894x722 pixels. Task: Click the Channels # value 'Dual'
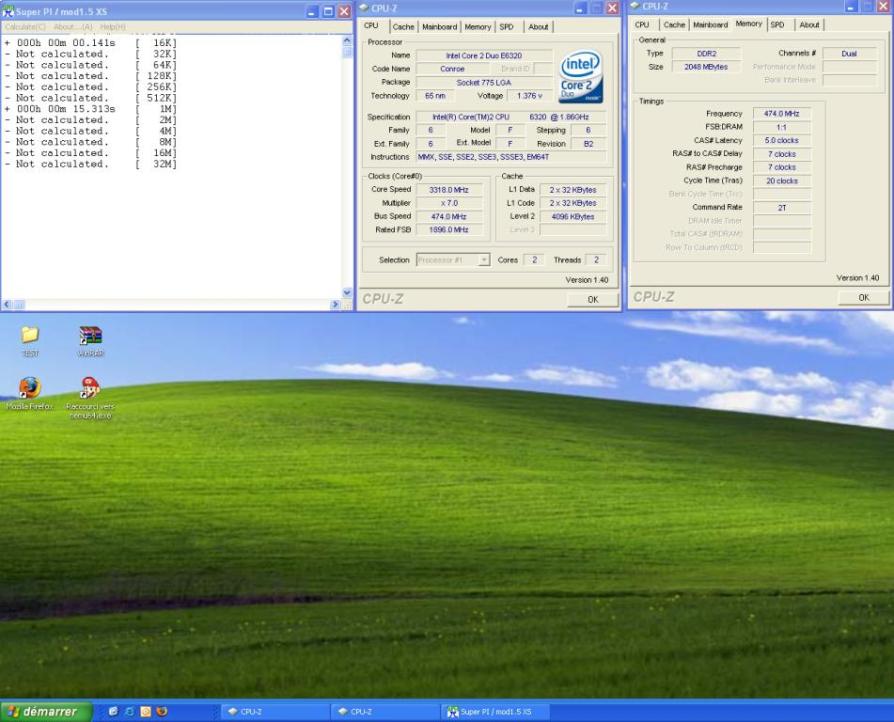pos(849,54)
